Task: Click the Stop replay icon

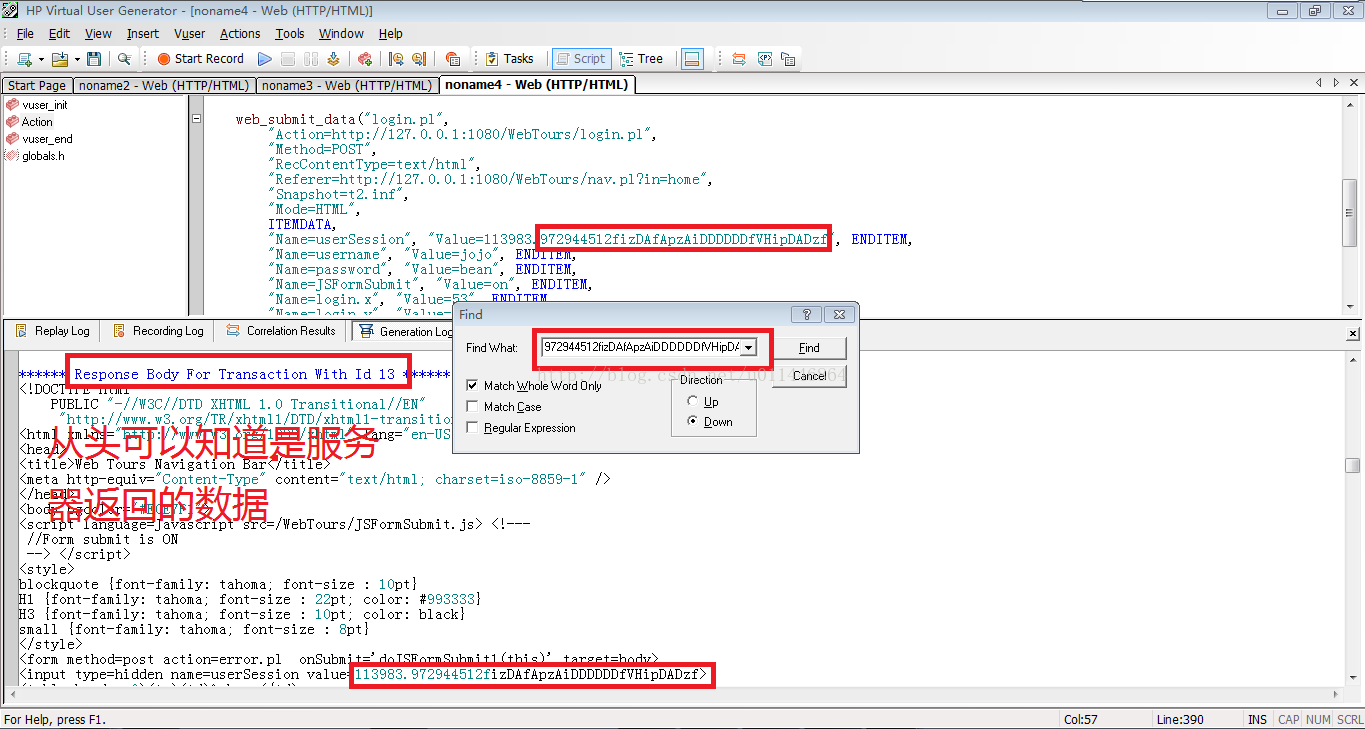Action: pyautogui.click(x=288, y=59)
